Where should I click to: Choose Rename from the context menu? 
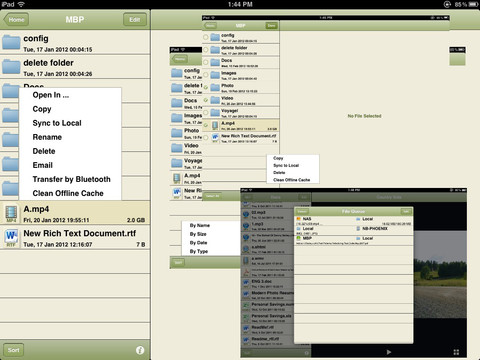pos(47,137)
